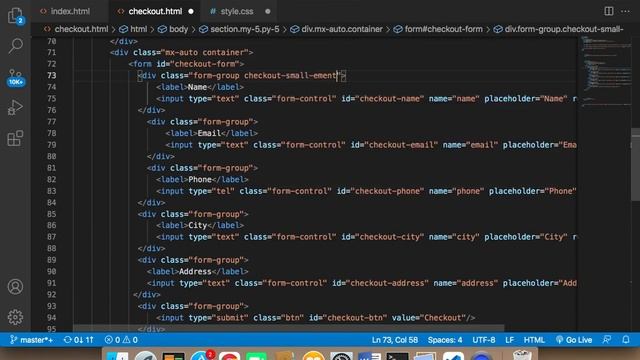
Task: Click line number 73 in the gutter
Action: 51,76
